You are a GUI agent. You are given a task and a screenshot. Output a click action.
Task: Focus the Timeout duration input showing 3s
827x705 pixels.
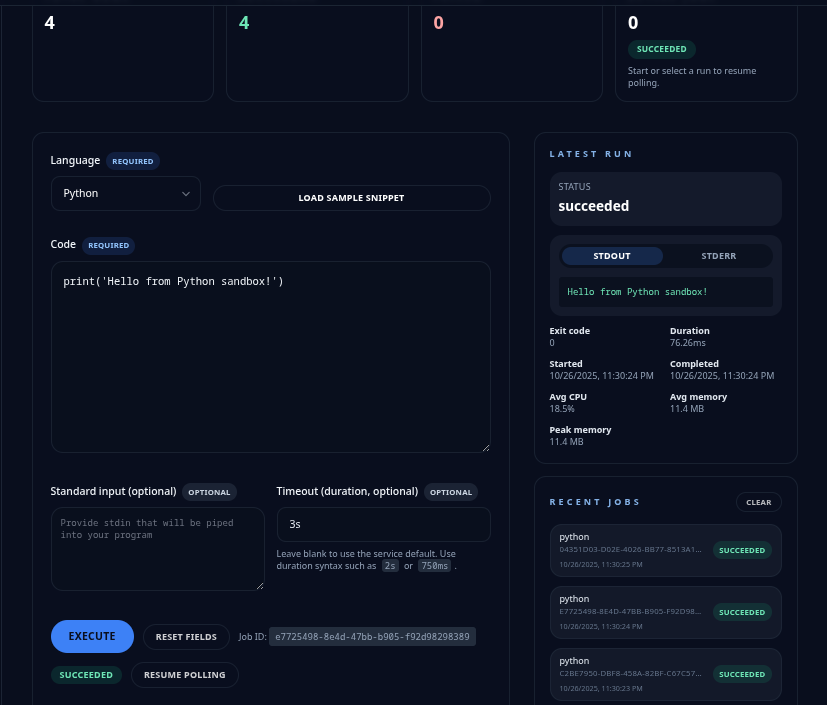(x=382, y=524)
